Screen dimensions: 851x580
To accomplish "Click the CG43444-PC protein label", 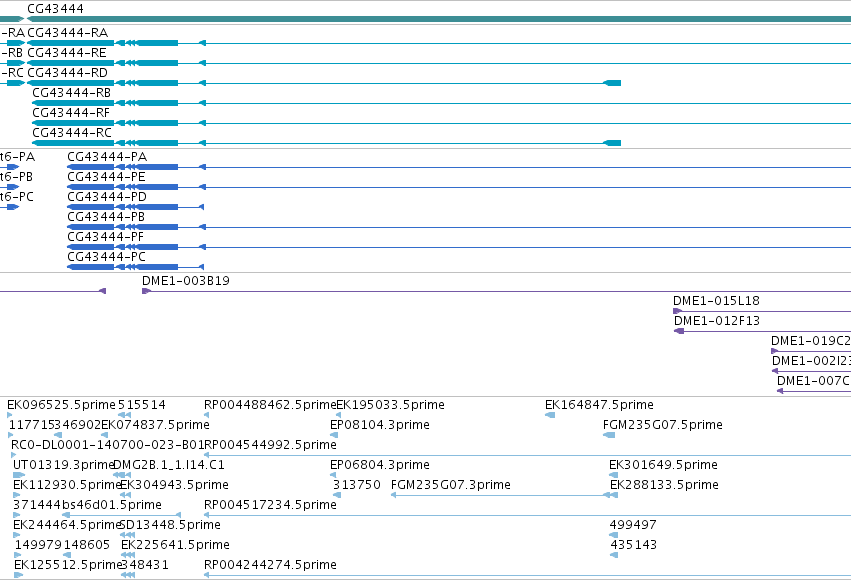I will tap(106, 257).
